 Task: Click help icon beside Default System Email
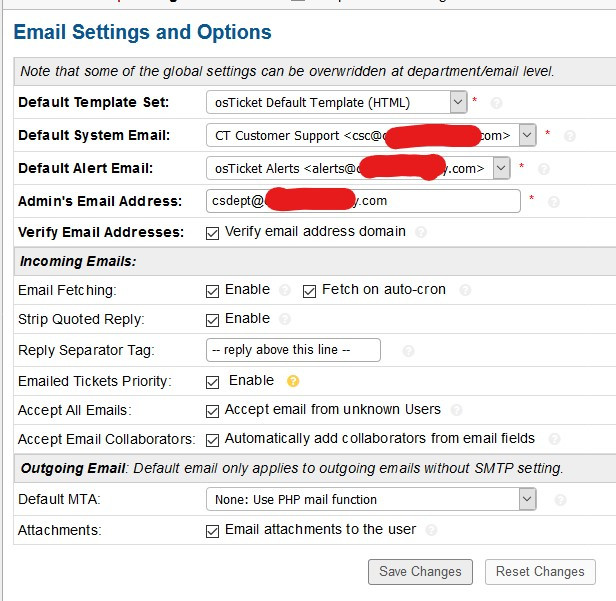tap(570, 136)
